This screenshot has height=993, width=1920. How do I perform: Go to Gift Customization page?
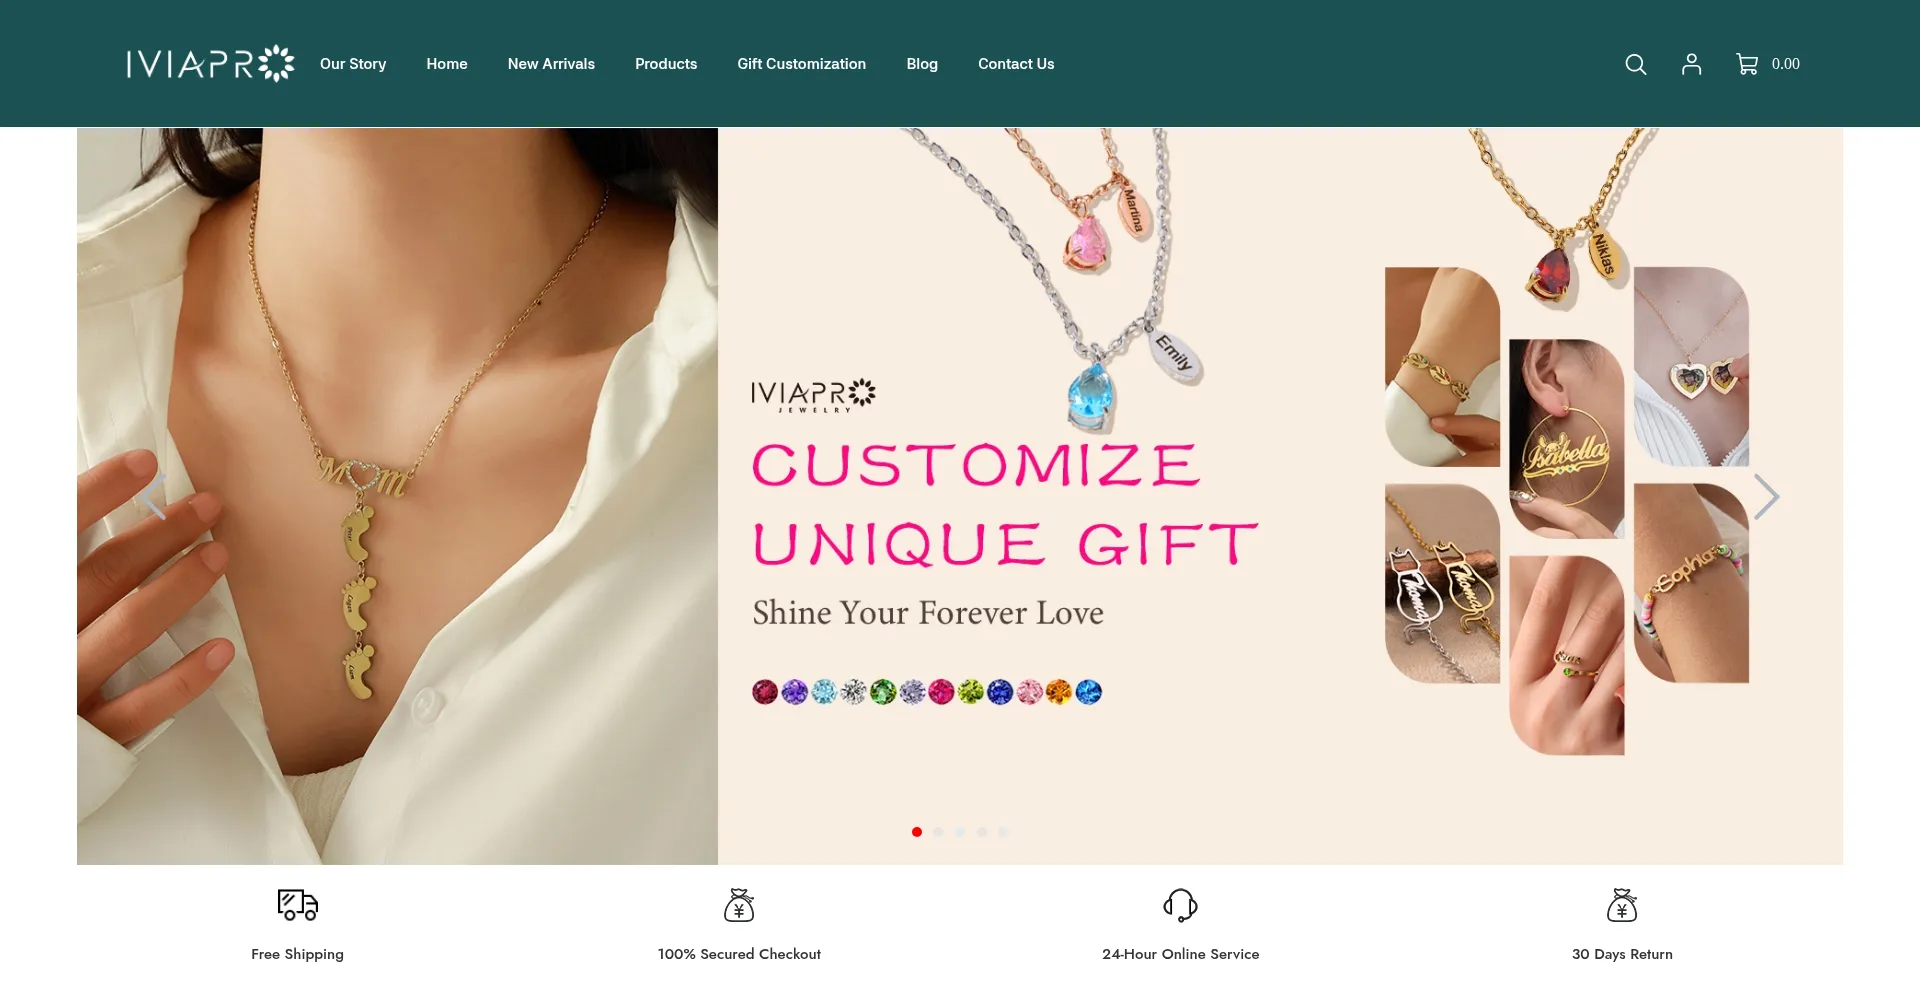(802, 64)
